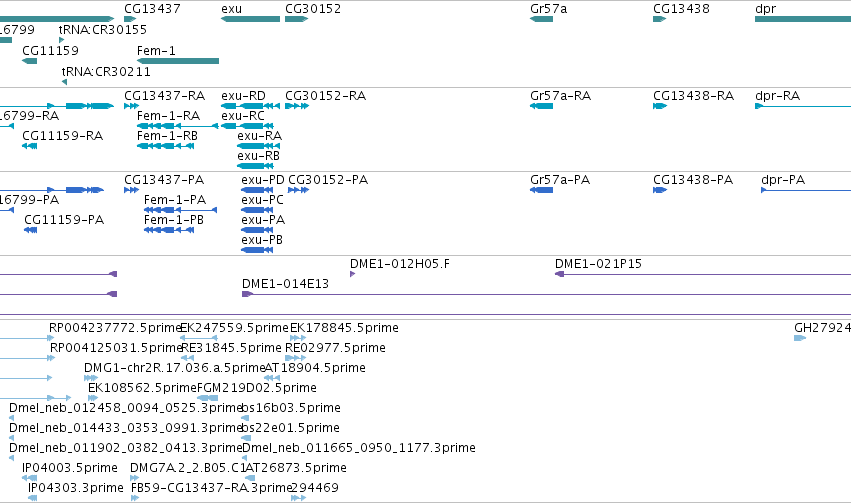Select the dpr-RA transcript label
The image size is (851, 503).
point(778,96)
